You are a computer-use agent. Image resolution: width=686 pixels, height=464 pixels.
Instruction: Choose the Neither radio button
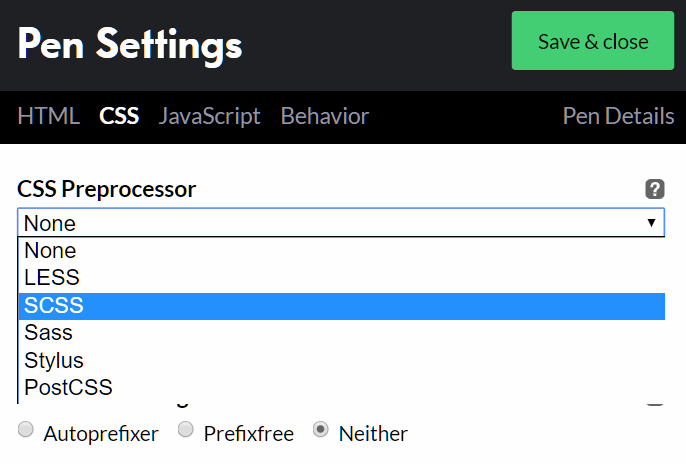tap(321, 430)
